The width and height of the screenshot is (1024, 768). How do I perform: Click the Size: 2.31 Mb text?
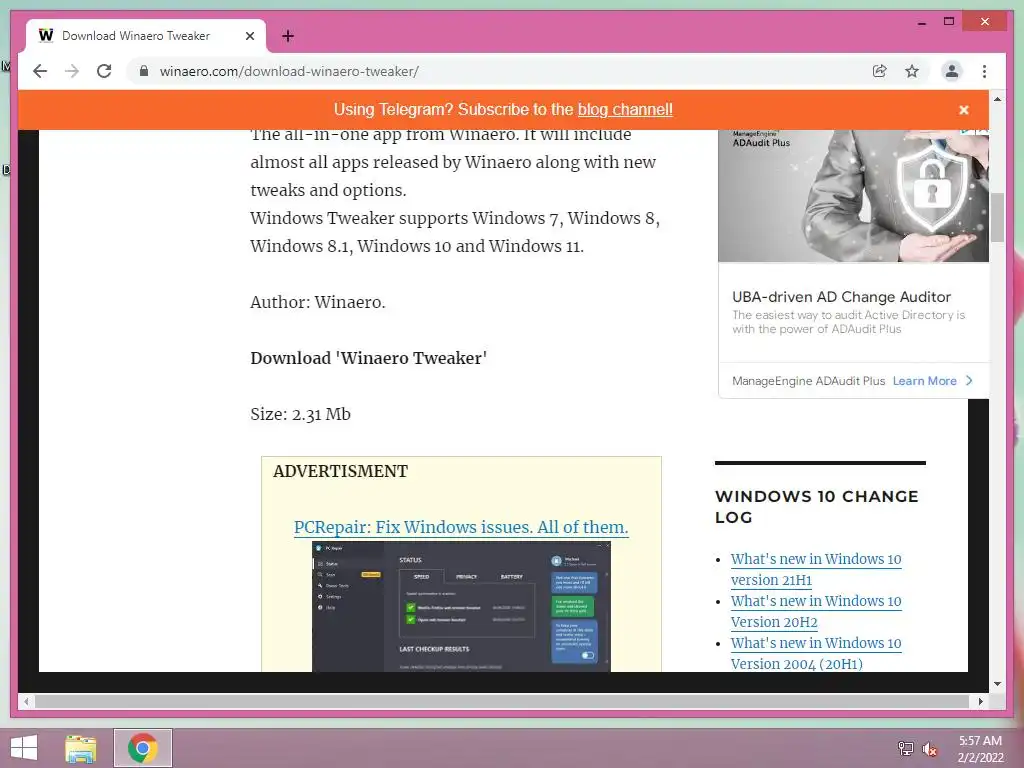[x=300, y=414]
